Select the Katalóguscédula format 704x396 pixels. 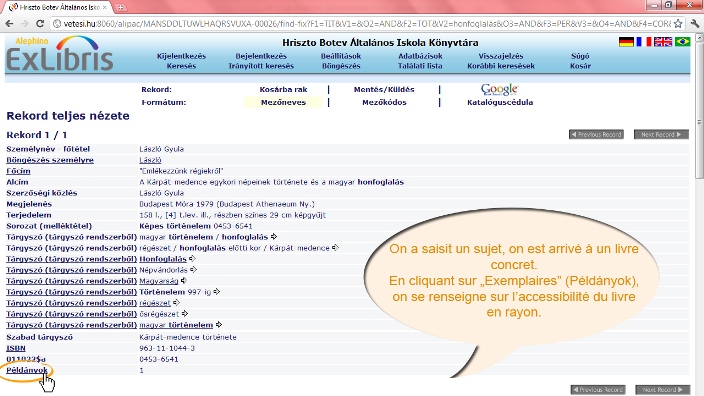tap(500, 102)
